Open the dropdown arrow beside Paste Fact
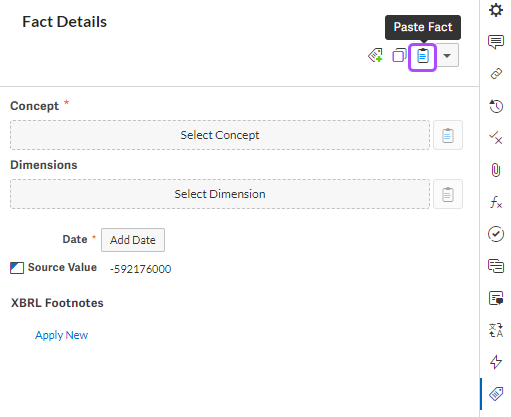This screenshot has height=417, width=511. click(447, 56)
